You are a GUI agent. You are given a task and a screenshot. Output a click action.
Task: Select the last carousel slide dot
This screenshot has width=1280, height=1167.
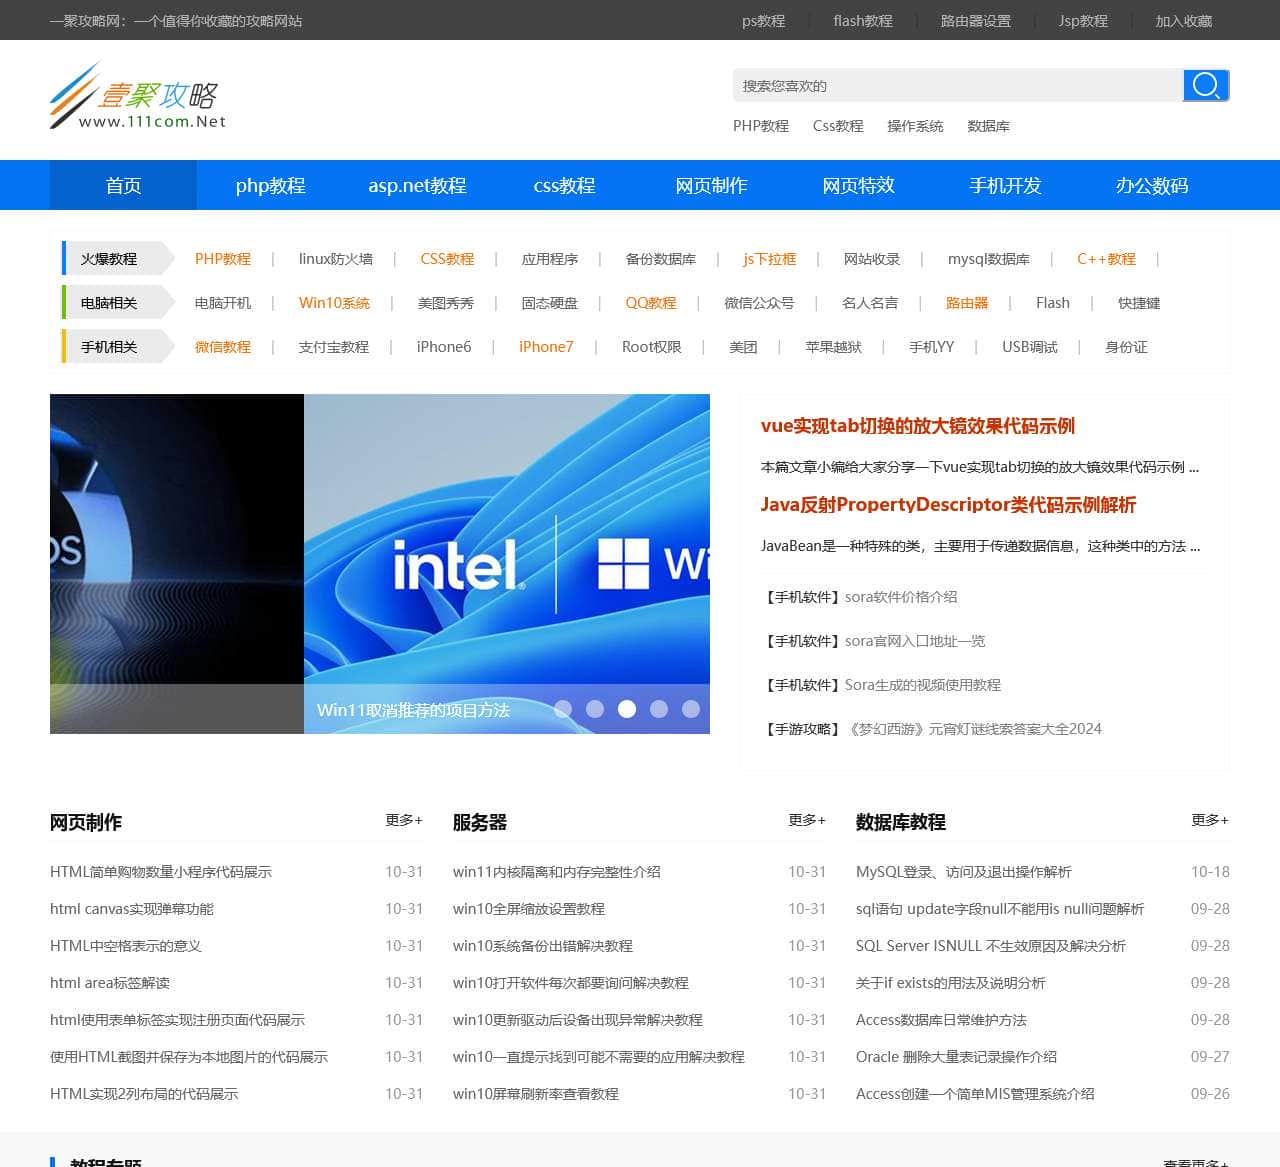click(691, 709)
